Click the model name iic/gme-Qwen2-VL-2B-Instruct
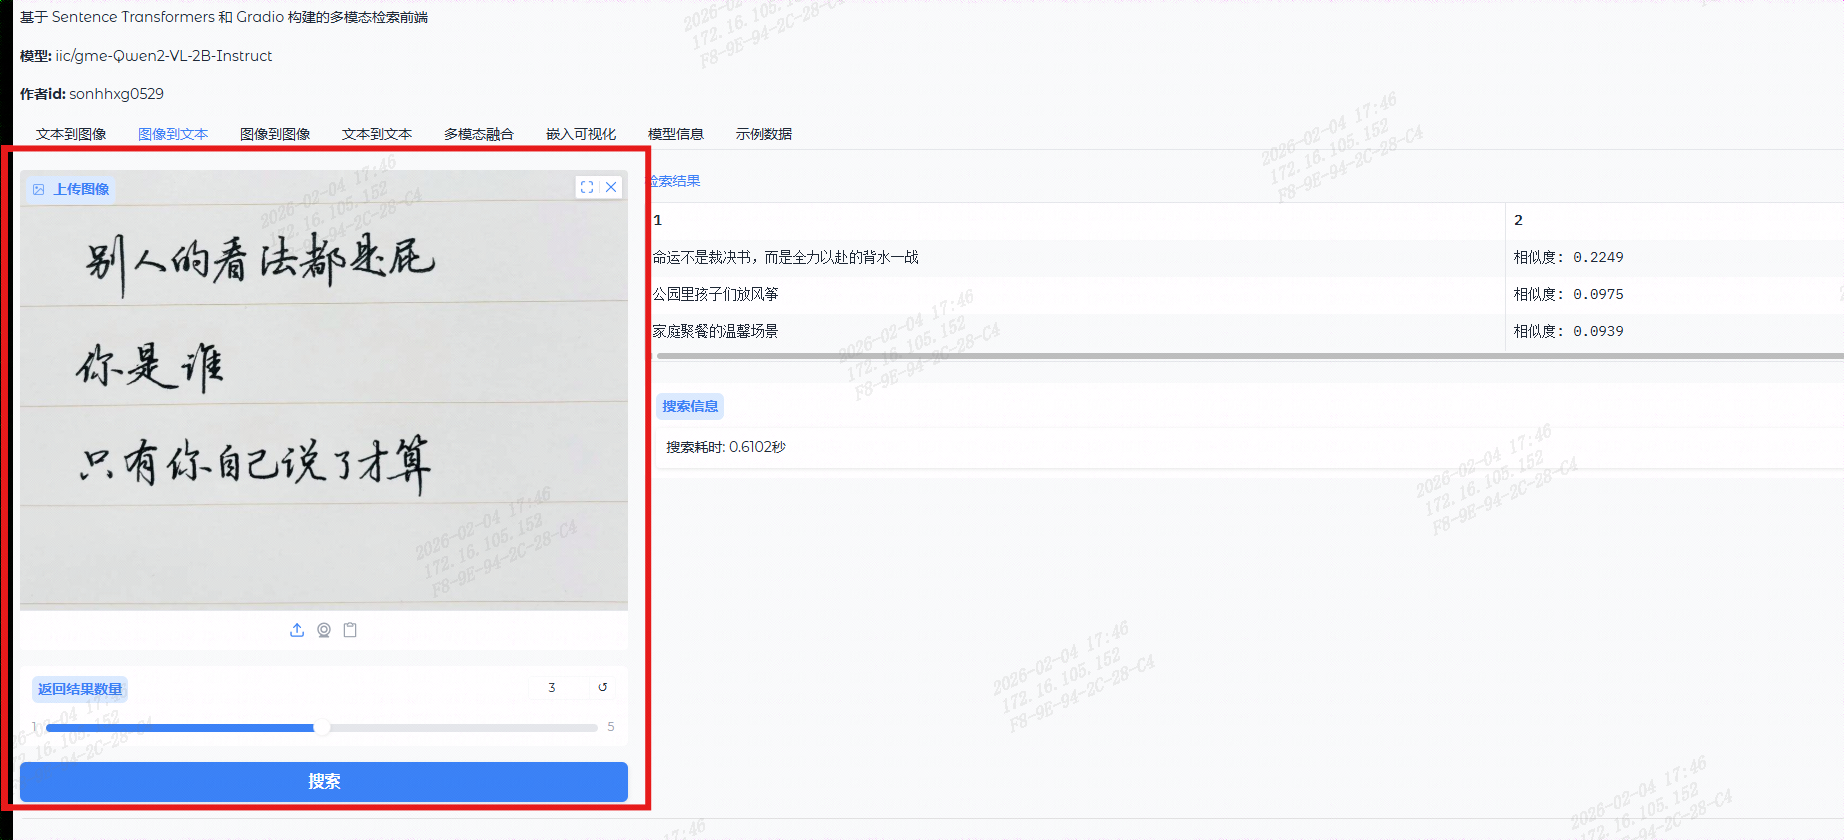 (164, 56)
